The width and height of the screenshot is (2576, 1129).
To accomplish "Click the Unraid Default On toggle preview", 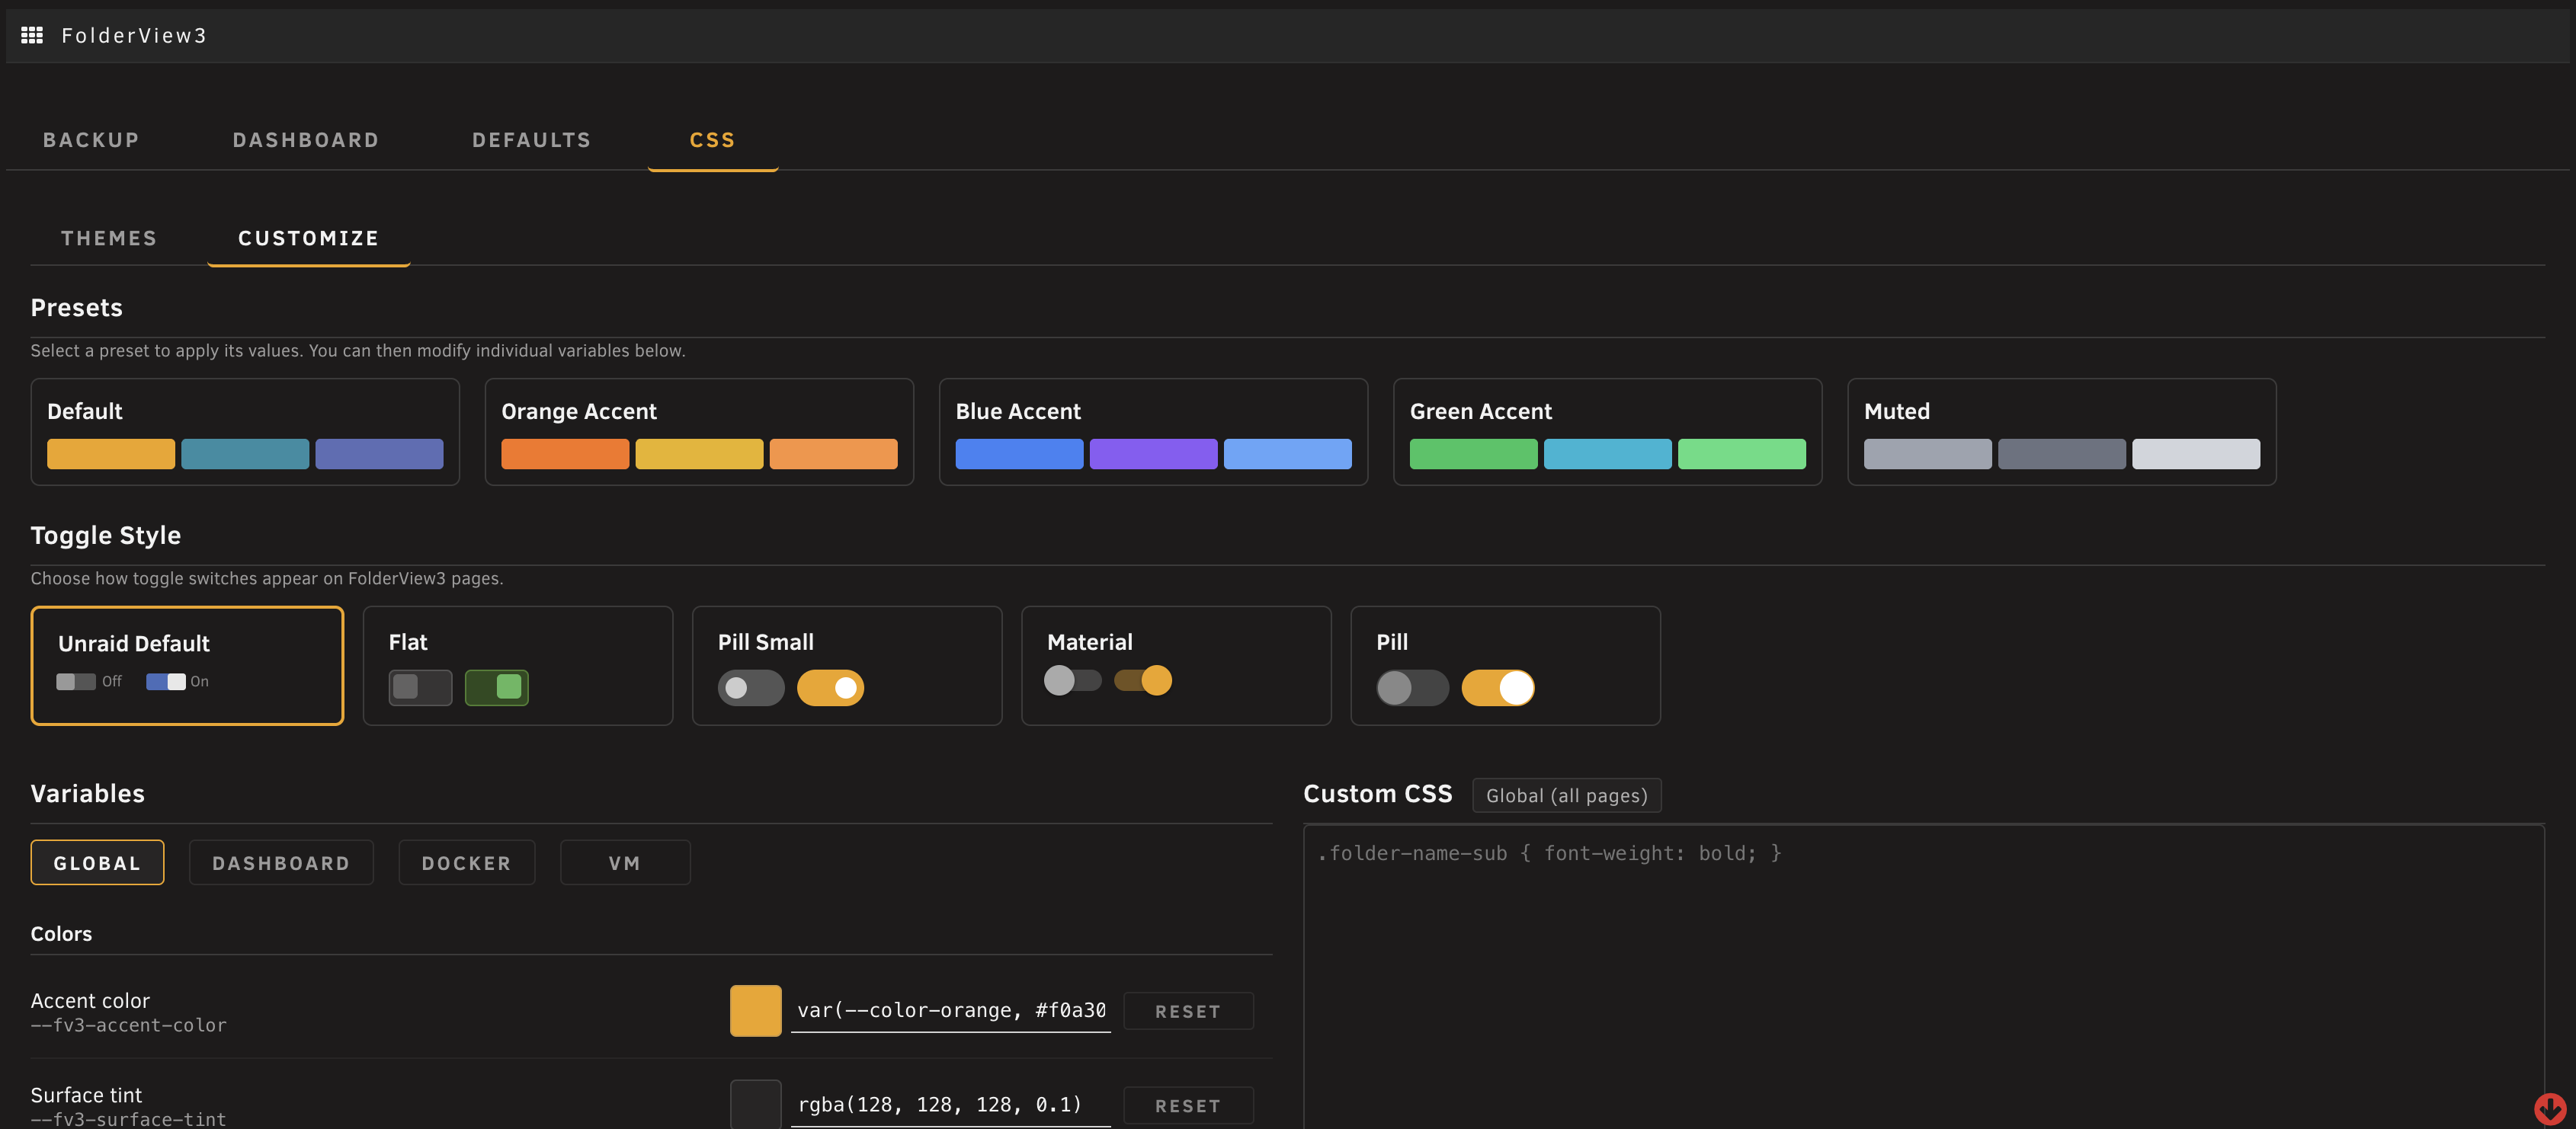I will pyautogui.click(x=166, y=681).
